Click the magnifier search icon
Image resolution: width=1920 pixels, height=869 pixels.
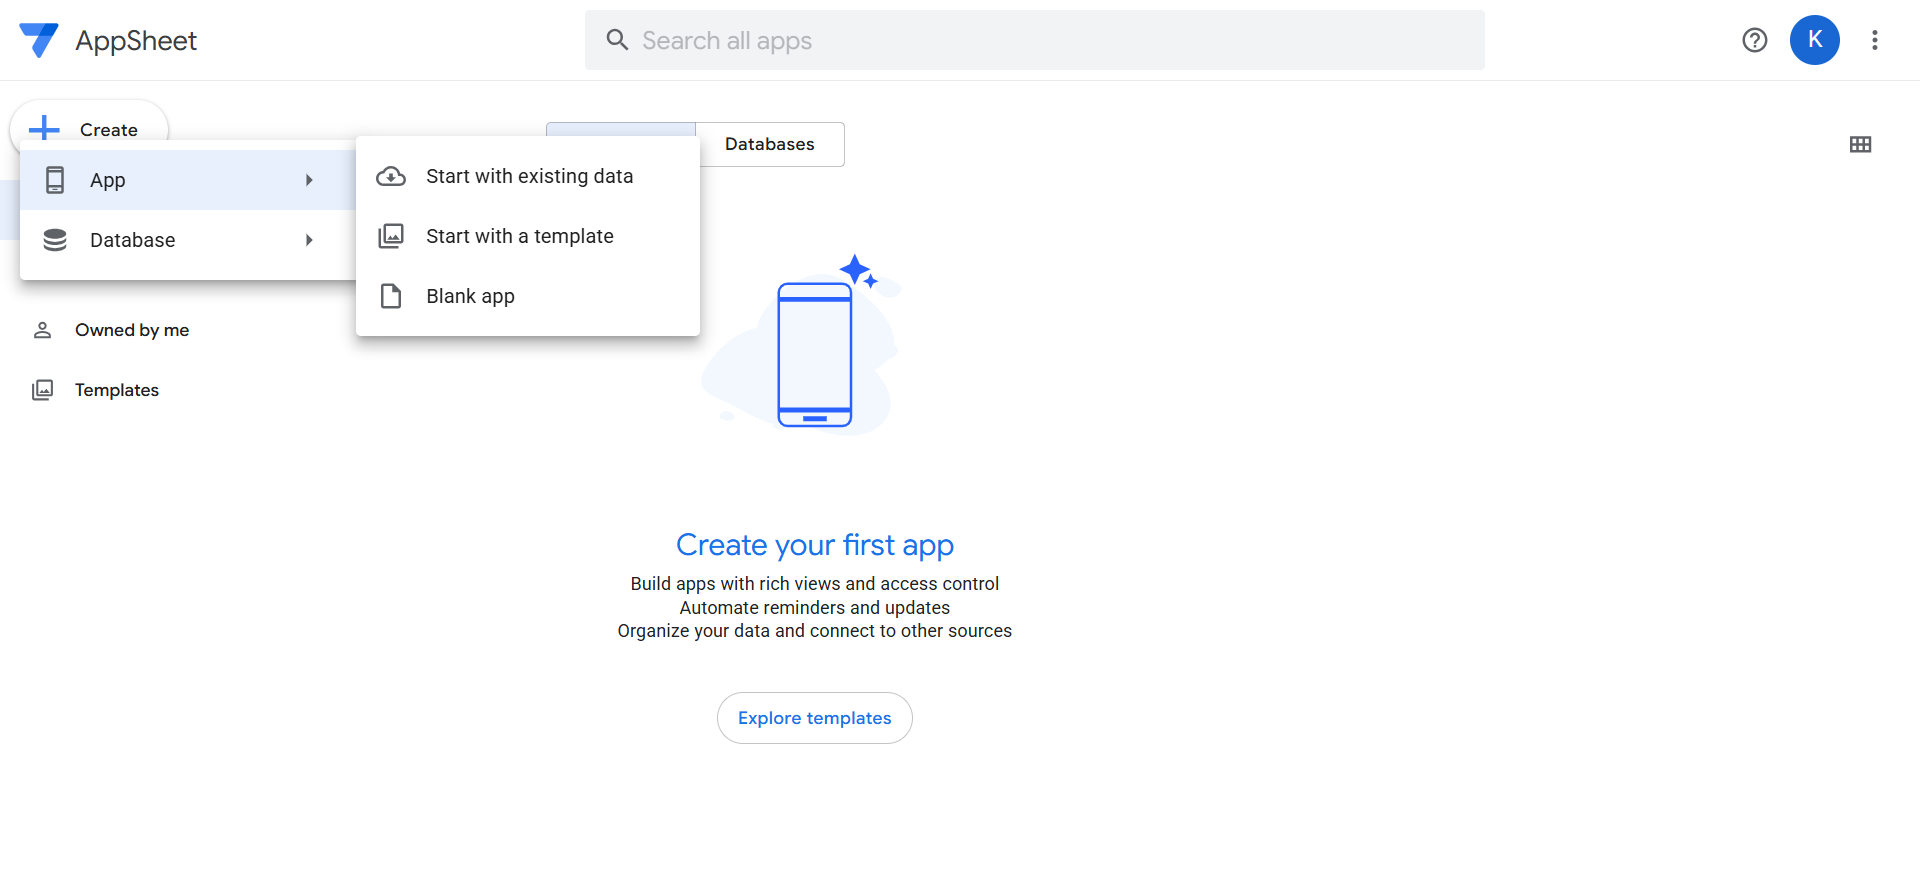pyautogui.click(x=617, y=40)
